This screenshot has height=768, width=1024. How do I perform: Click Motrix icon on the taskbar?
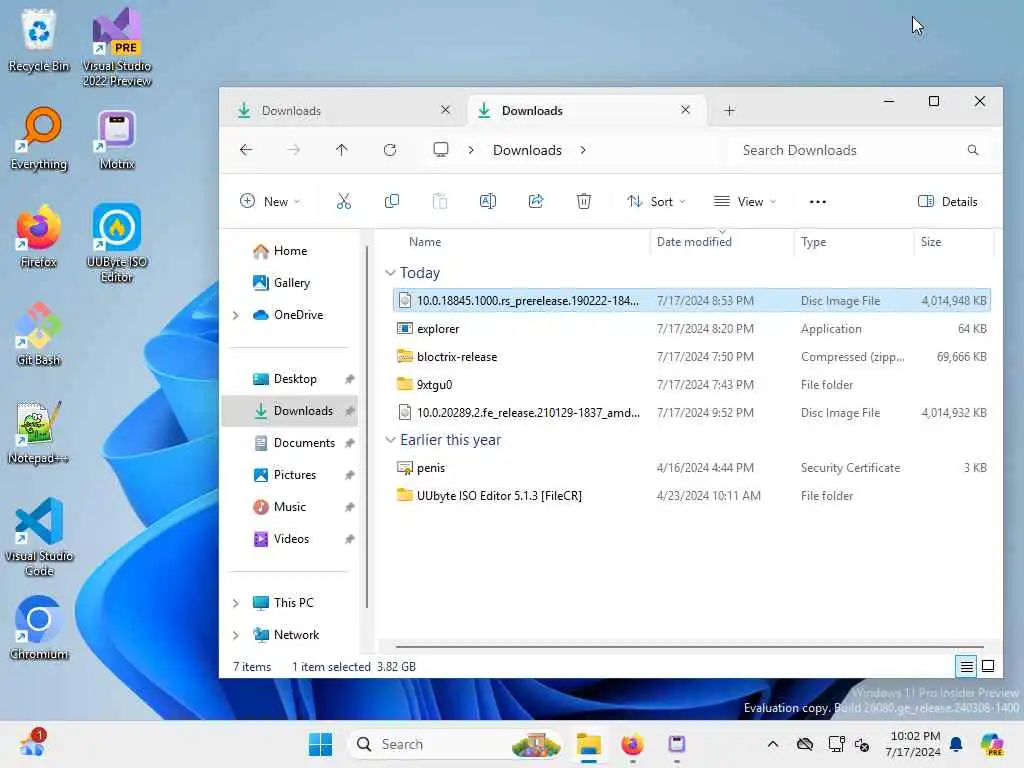(677, 744)
